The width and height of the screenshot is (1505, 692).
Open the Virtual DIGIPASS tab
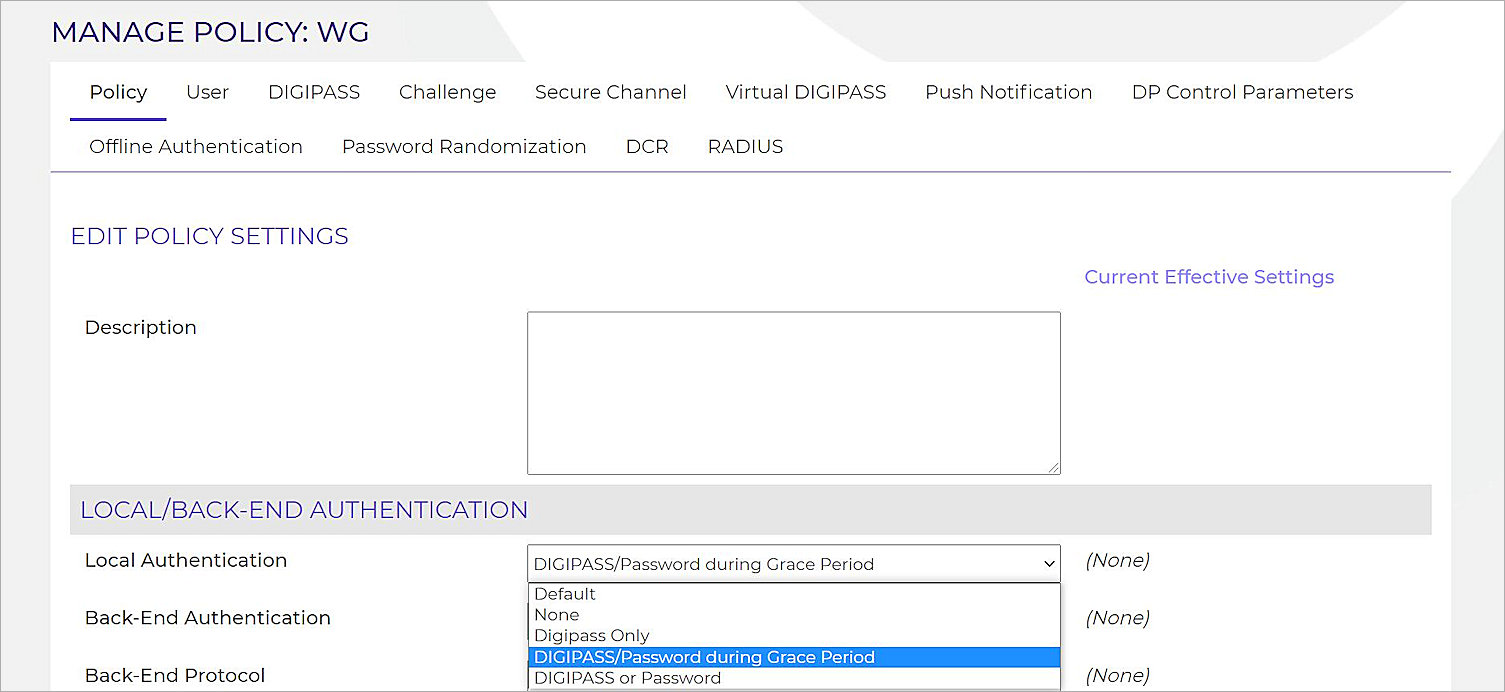[x=805, y=92]
